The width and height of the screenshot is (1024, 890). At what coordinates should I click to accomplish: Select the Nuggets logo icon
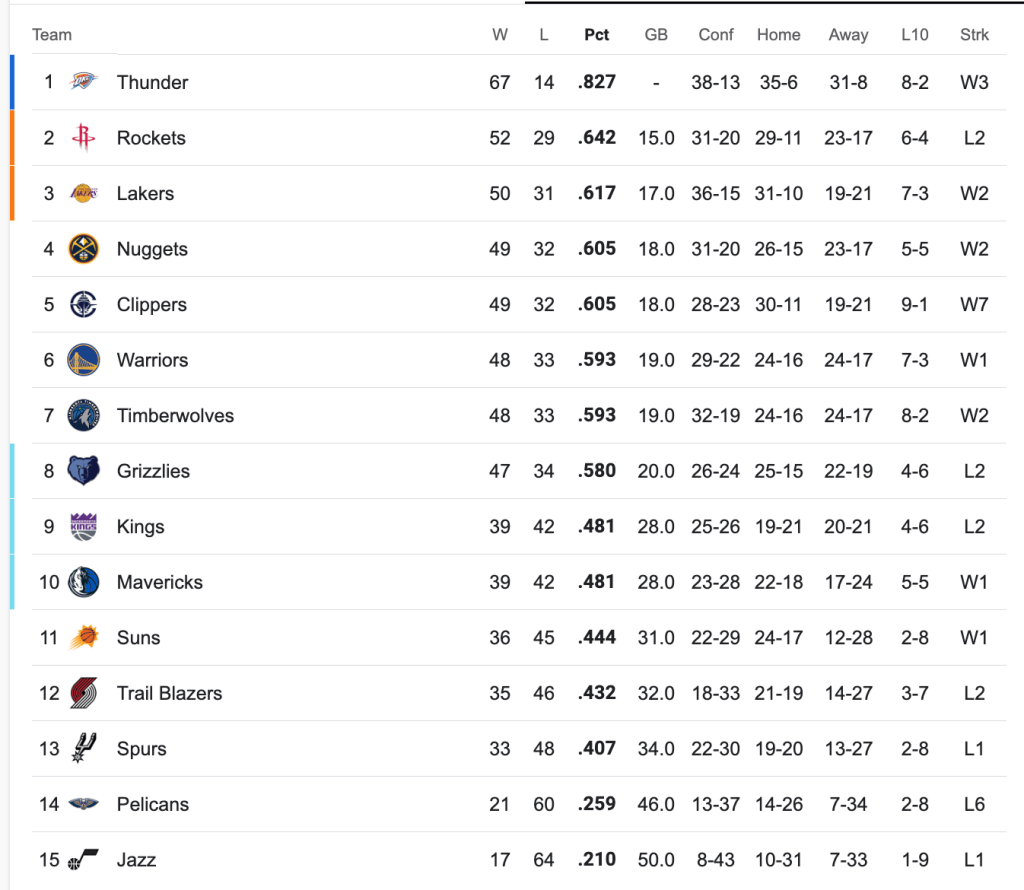(x=84, y=249)
